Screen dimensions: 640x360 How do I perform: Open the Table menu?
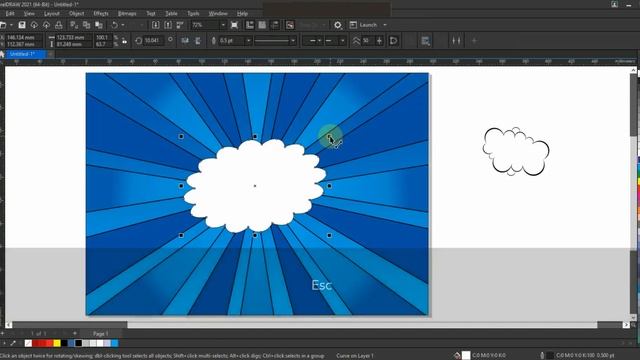click(171, 13)
